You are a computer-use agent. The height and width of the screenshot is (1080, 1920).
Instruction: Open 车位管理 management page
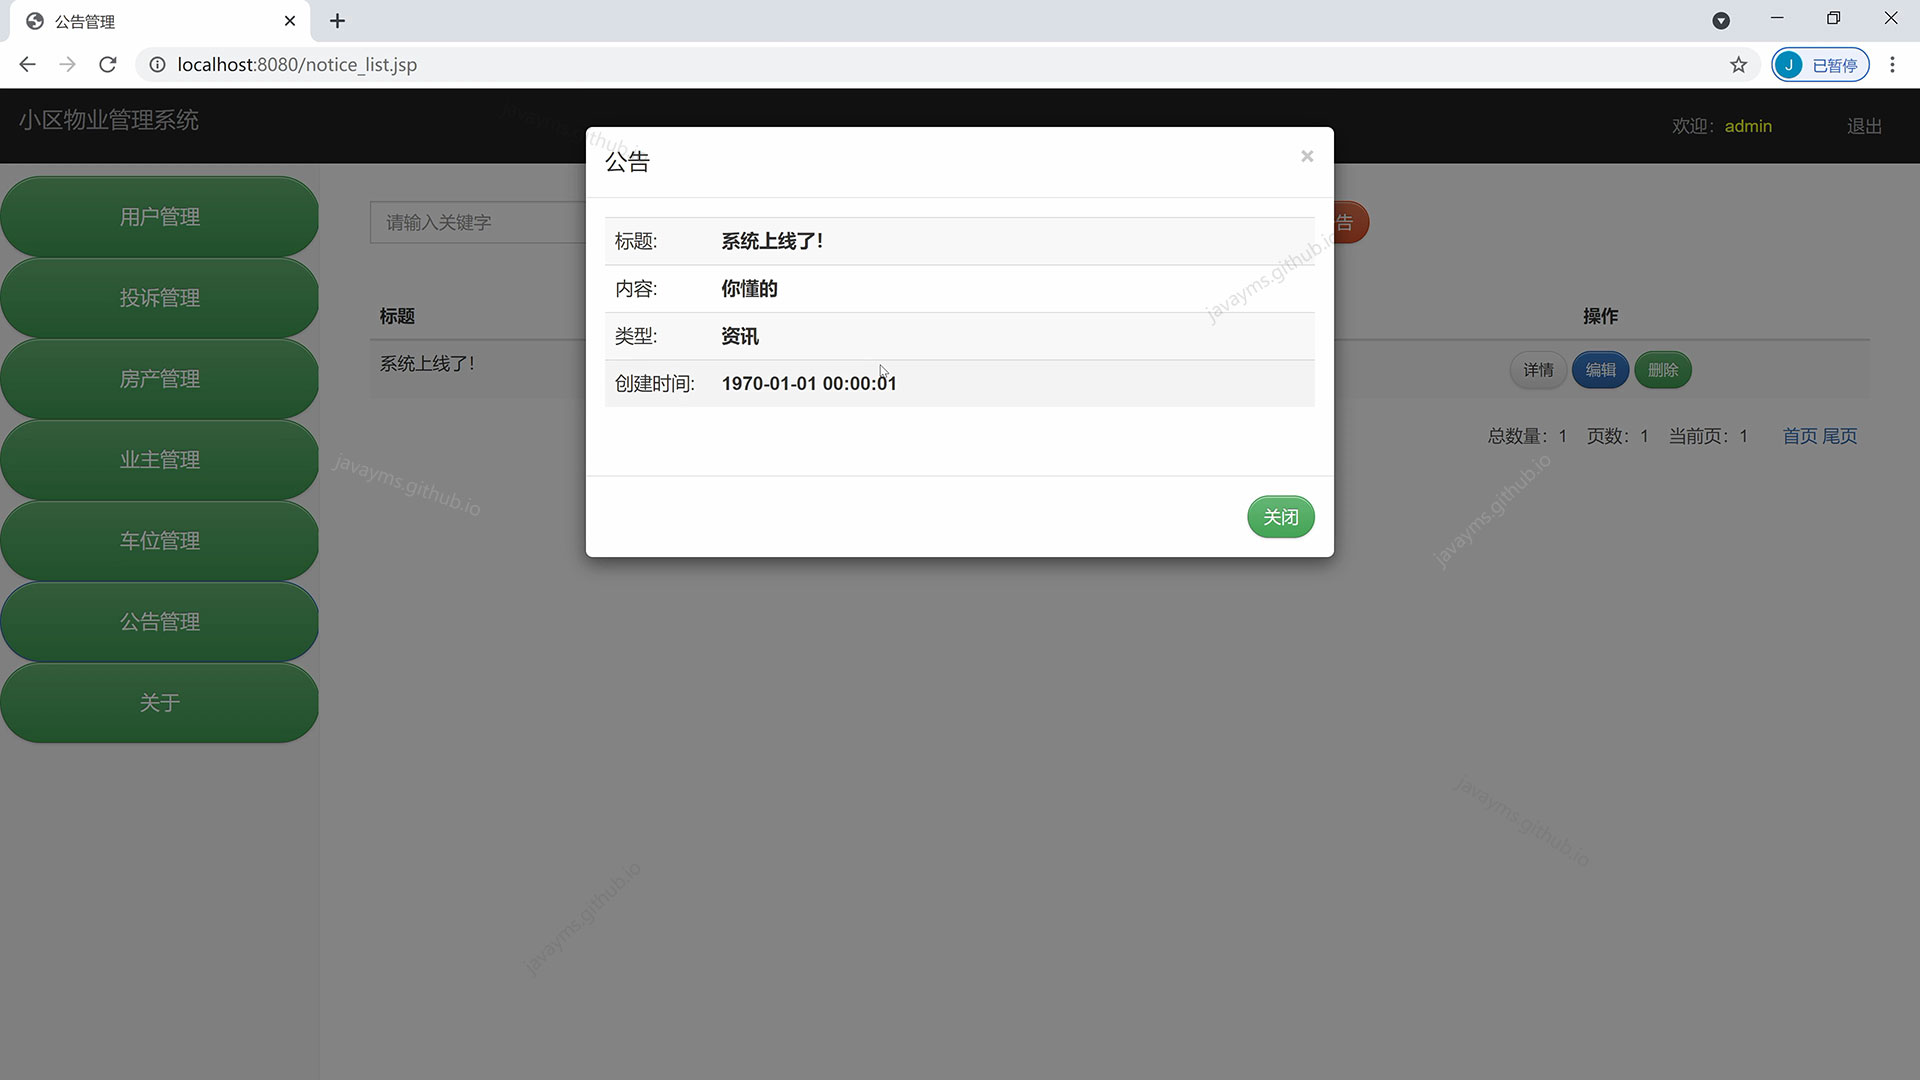coord(159,540)
